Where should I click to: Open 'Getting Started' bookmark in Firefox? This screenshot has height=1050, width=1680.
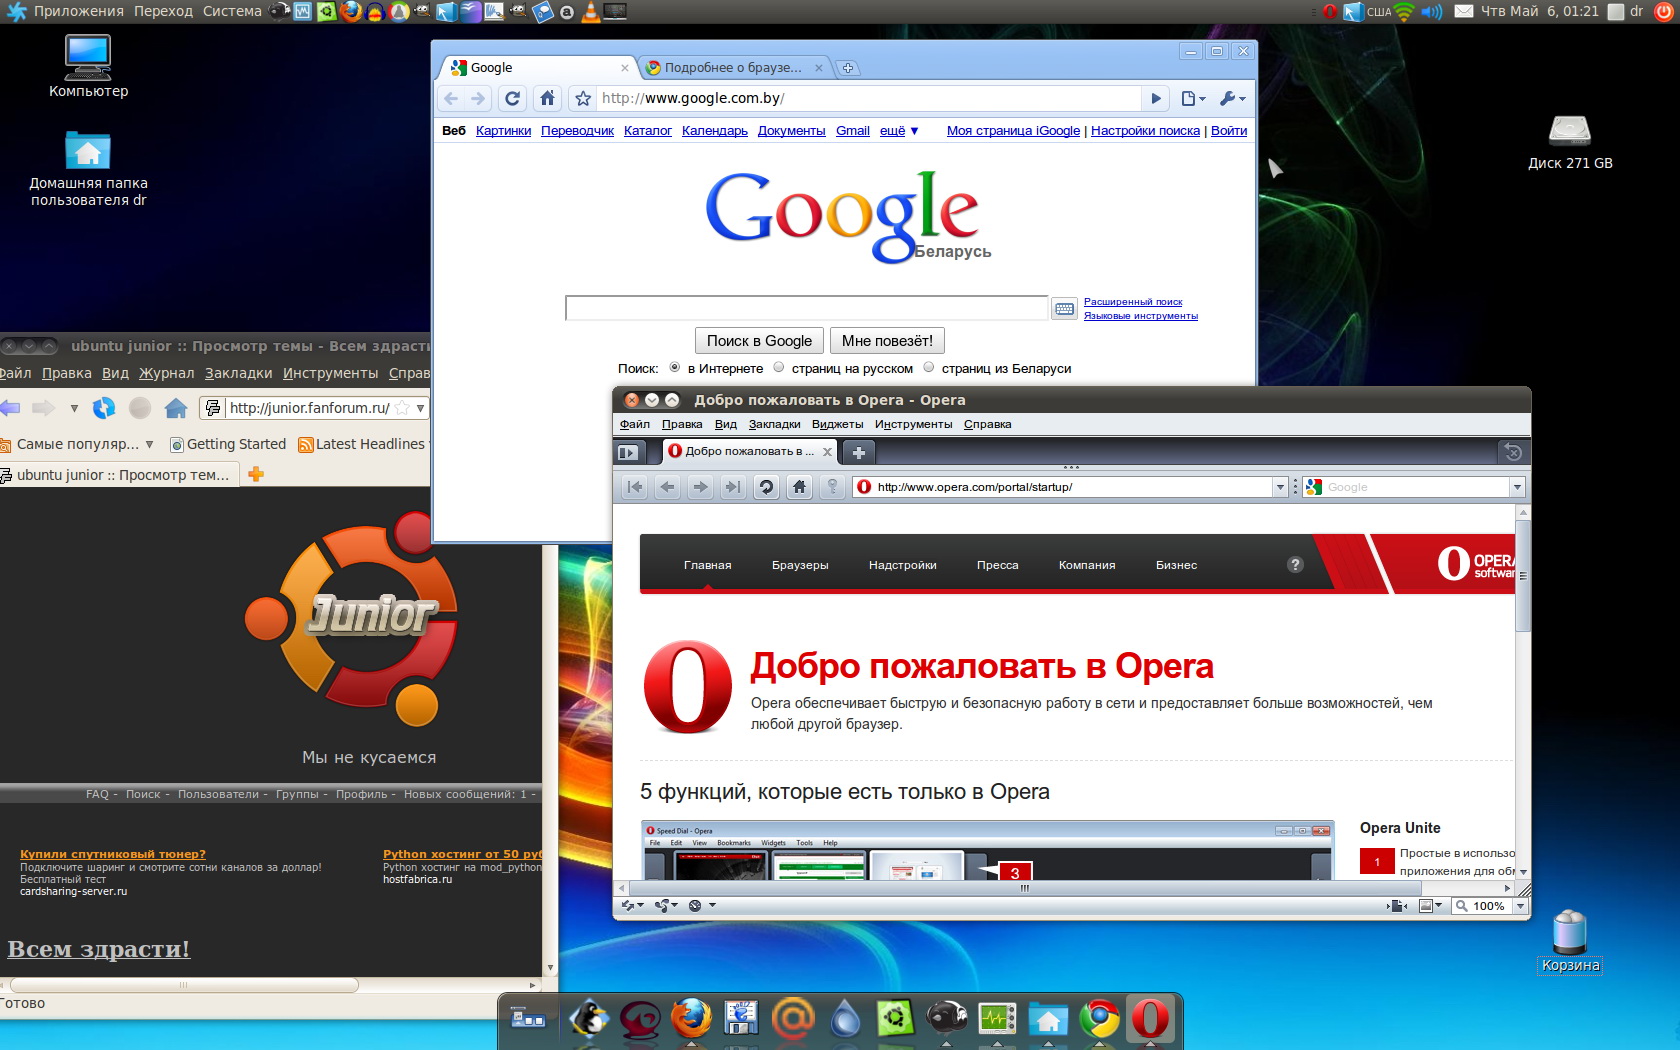(x=228, y=444)
